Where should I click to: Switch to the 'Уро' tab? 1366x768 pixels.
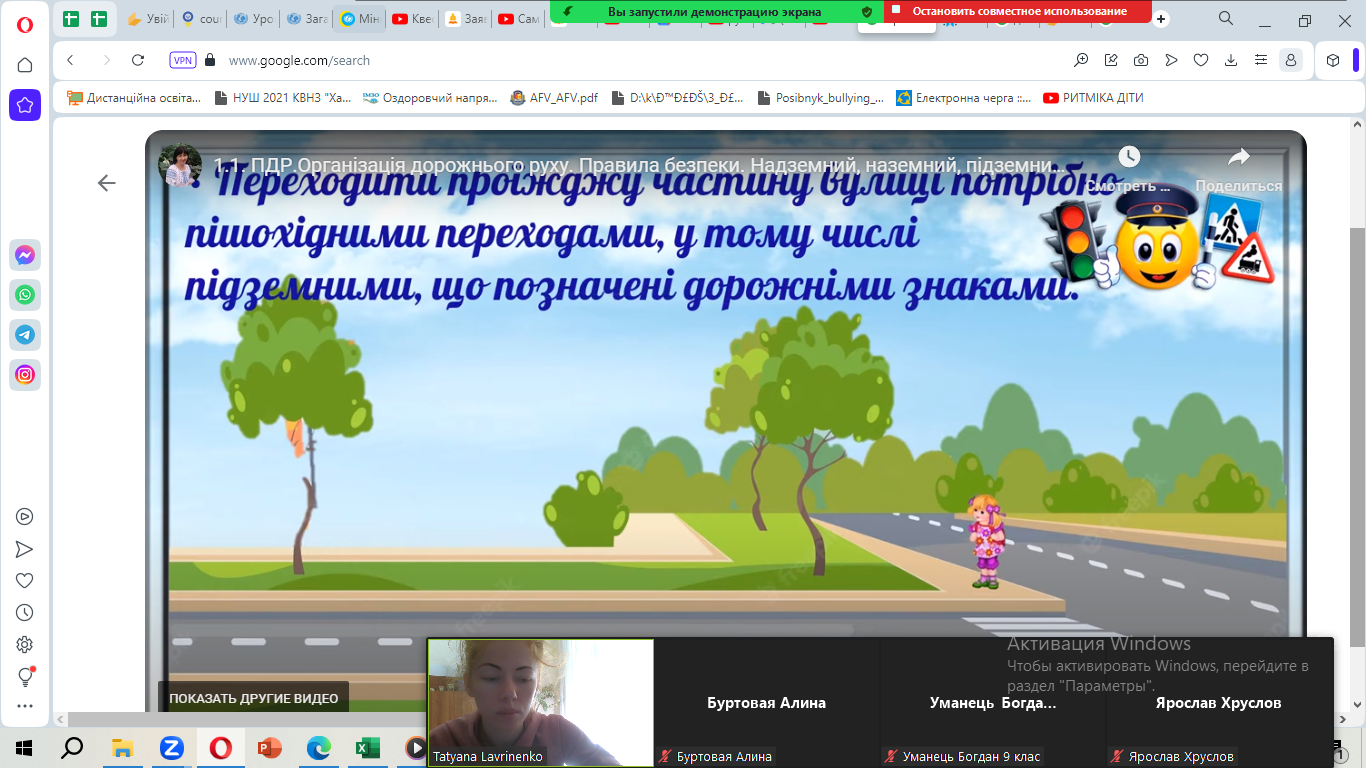coord(253,19)
